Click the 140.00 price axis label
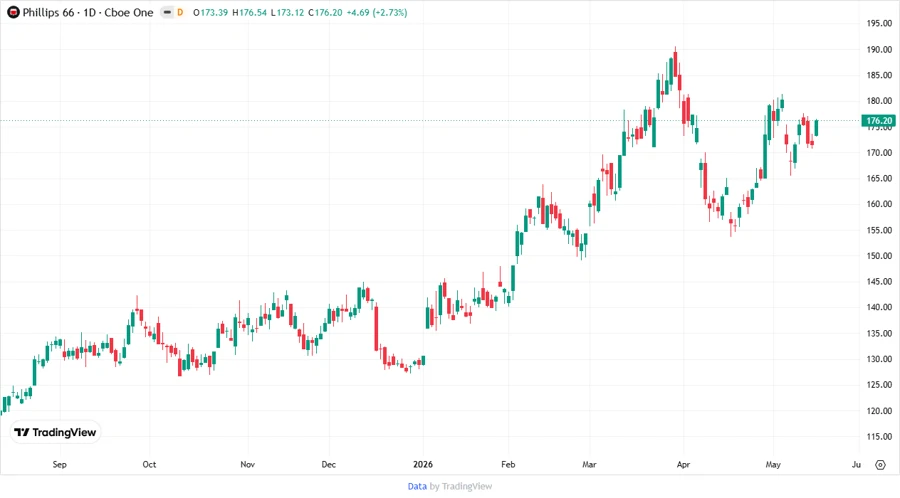900x498 pixels. pos(879,308)
